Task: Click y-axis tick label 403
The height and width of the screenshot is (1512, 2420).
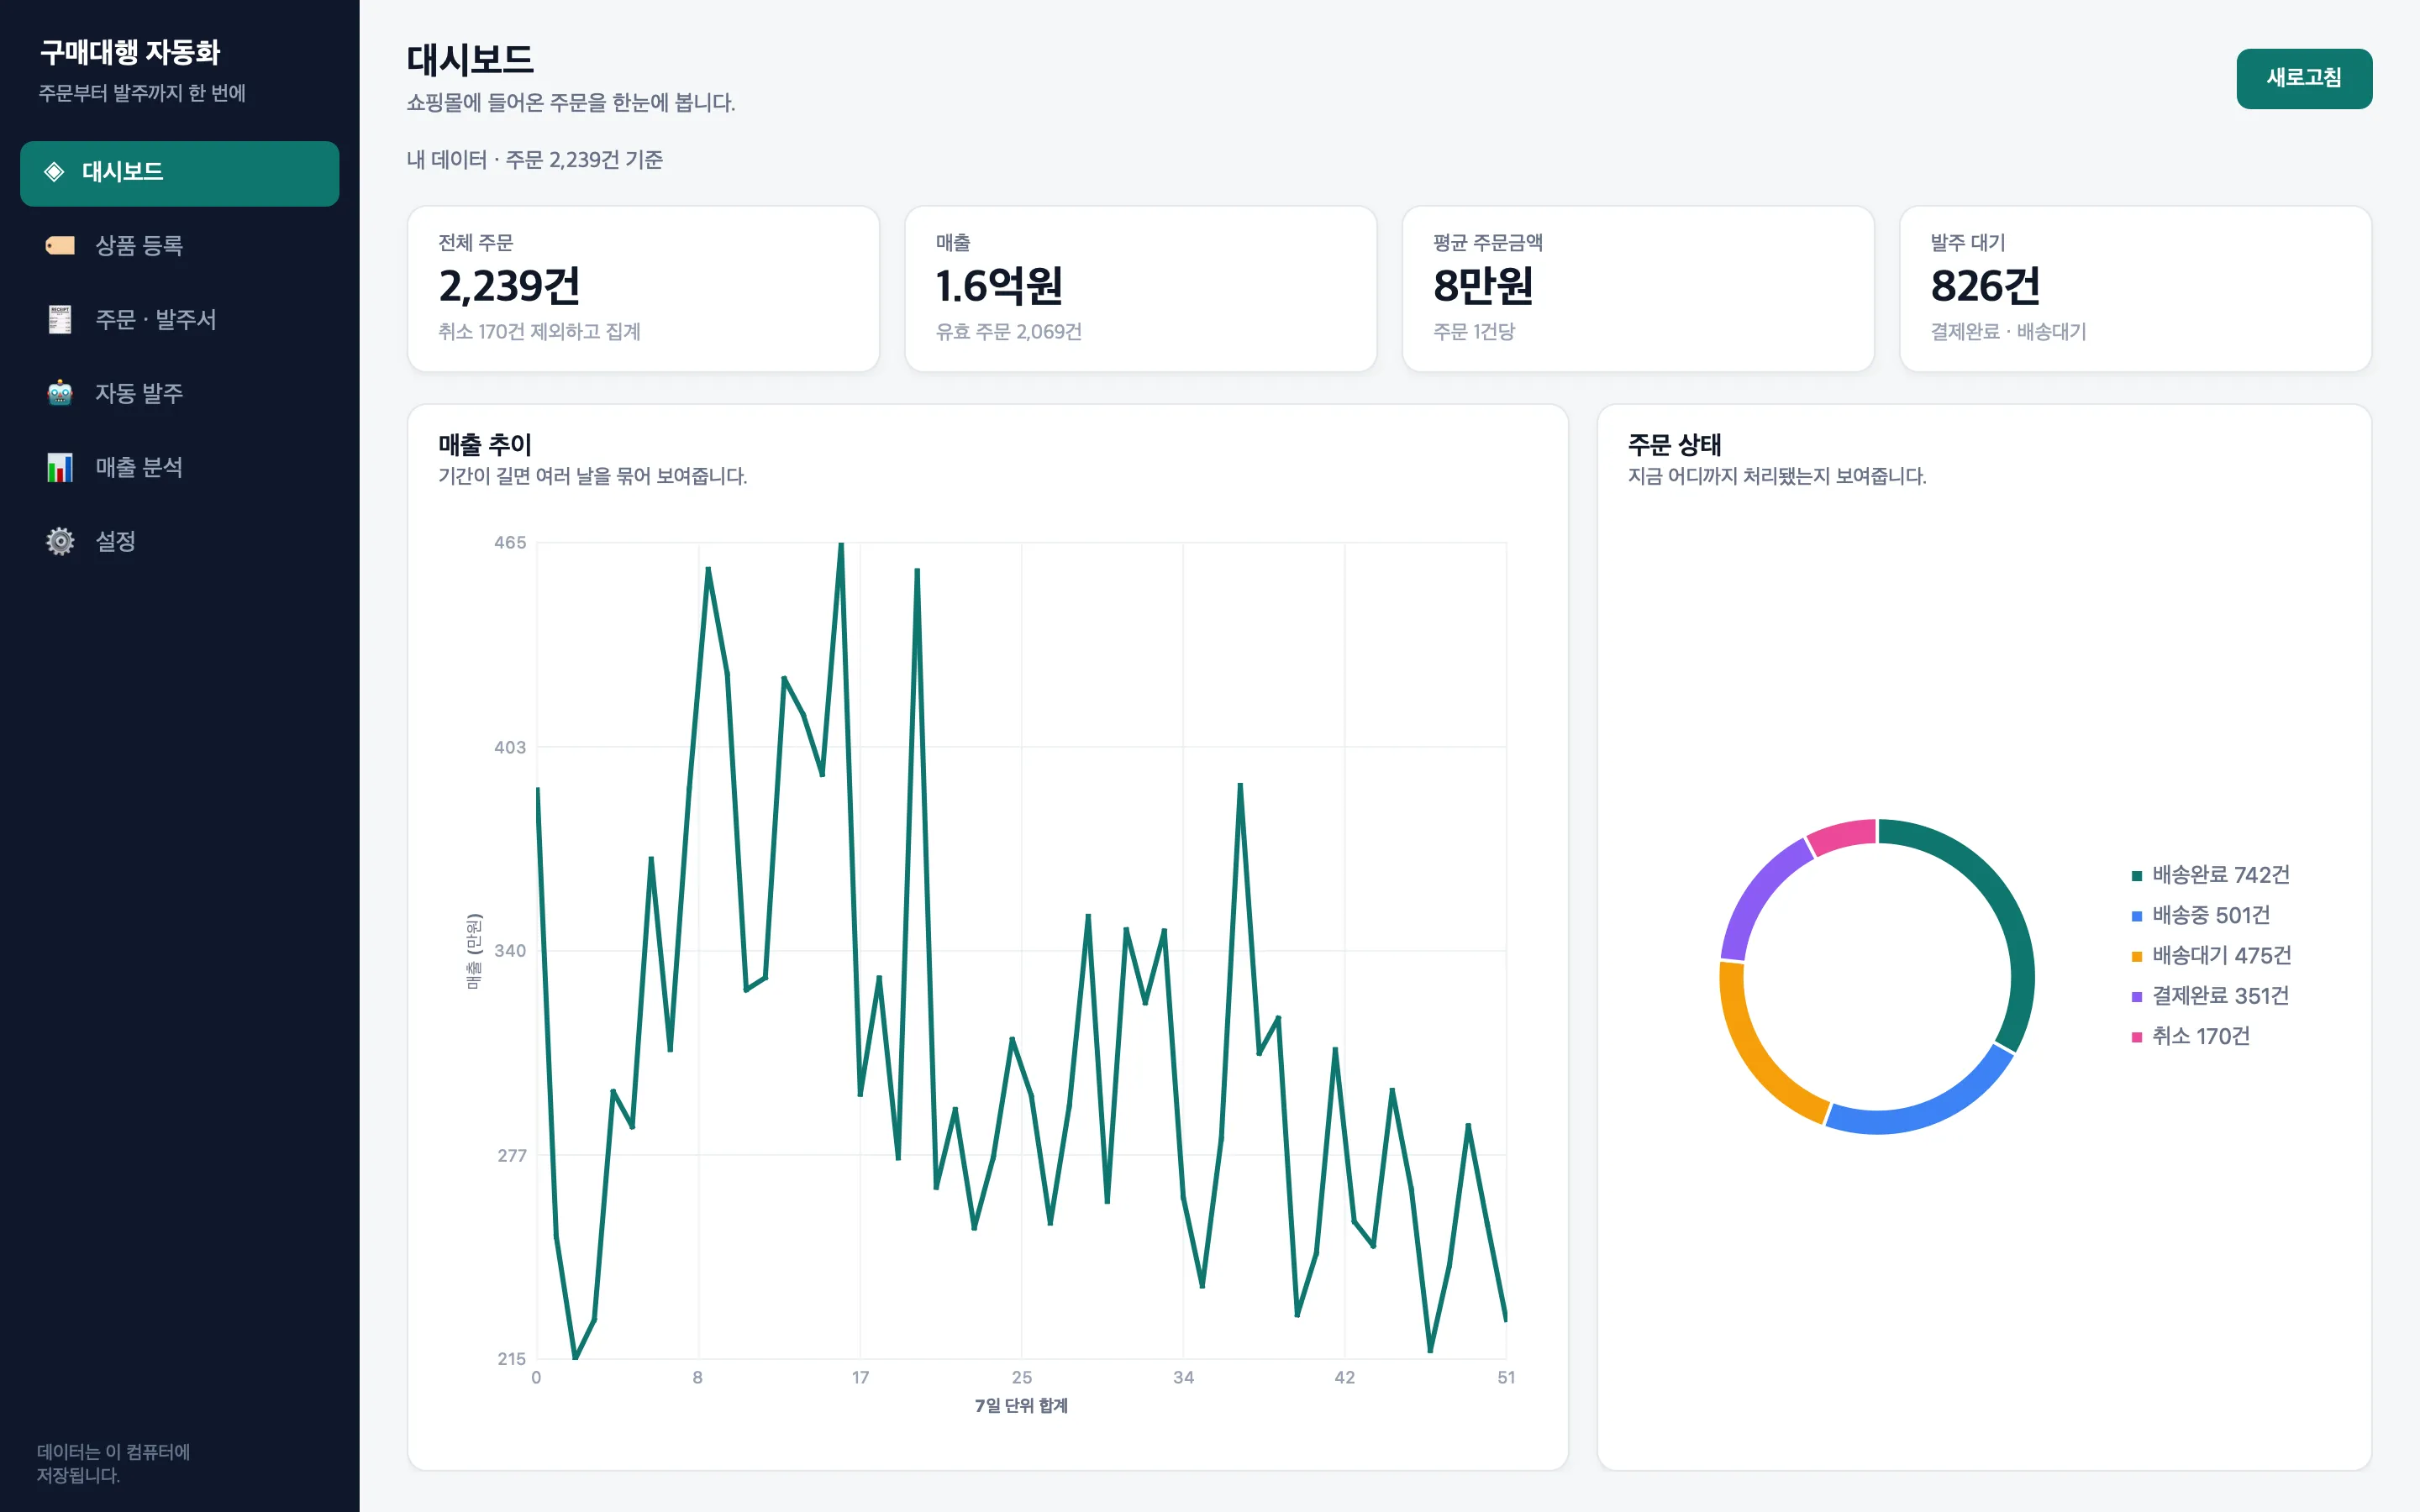Action: click(x=510, y=747)
